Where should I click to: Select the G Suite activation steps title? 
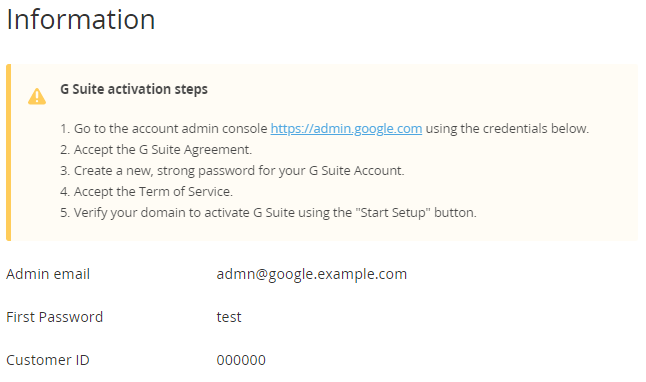(134, 89)
